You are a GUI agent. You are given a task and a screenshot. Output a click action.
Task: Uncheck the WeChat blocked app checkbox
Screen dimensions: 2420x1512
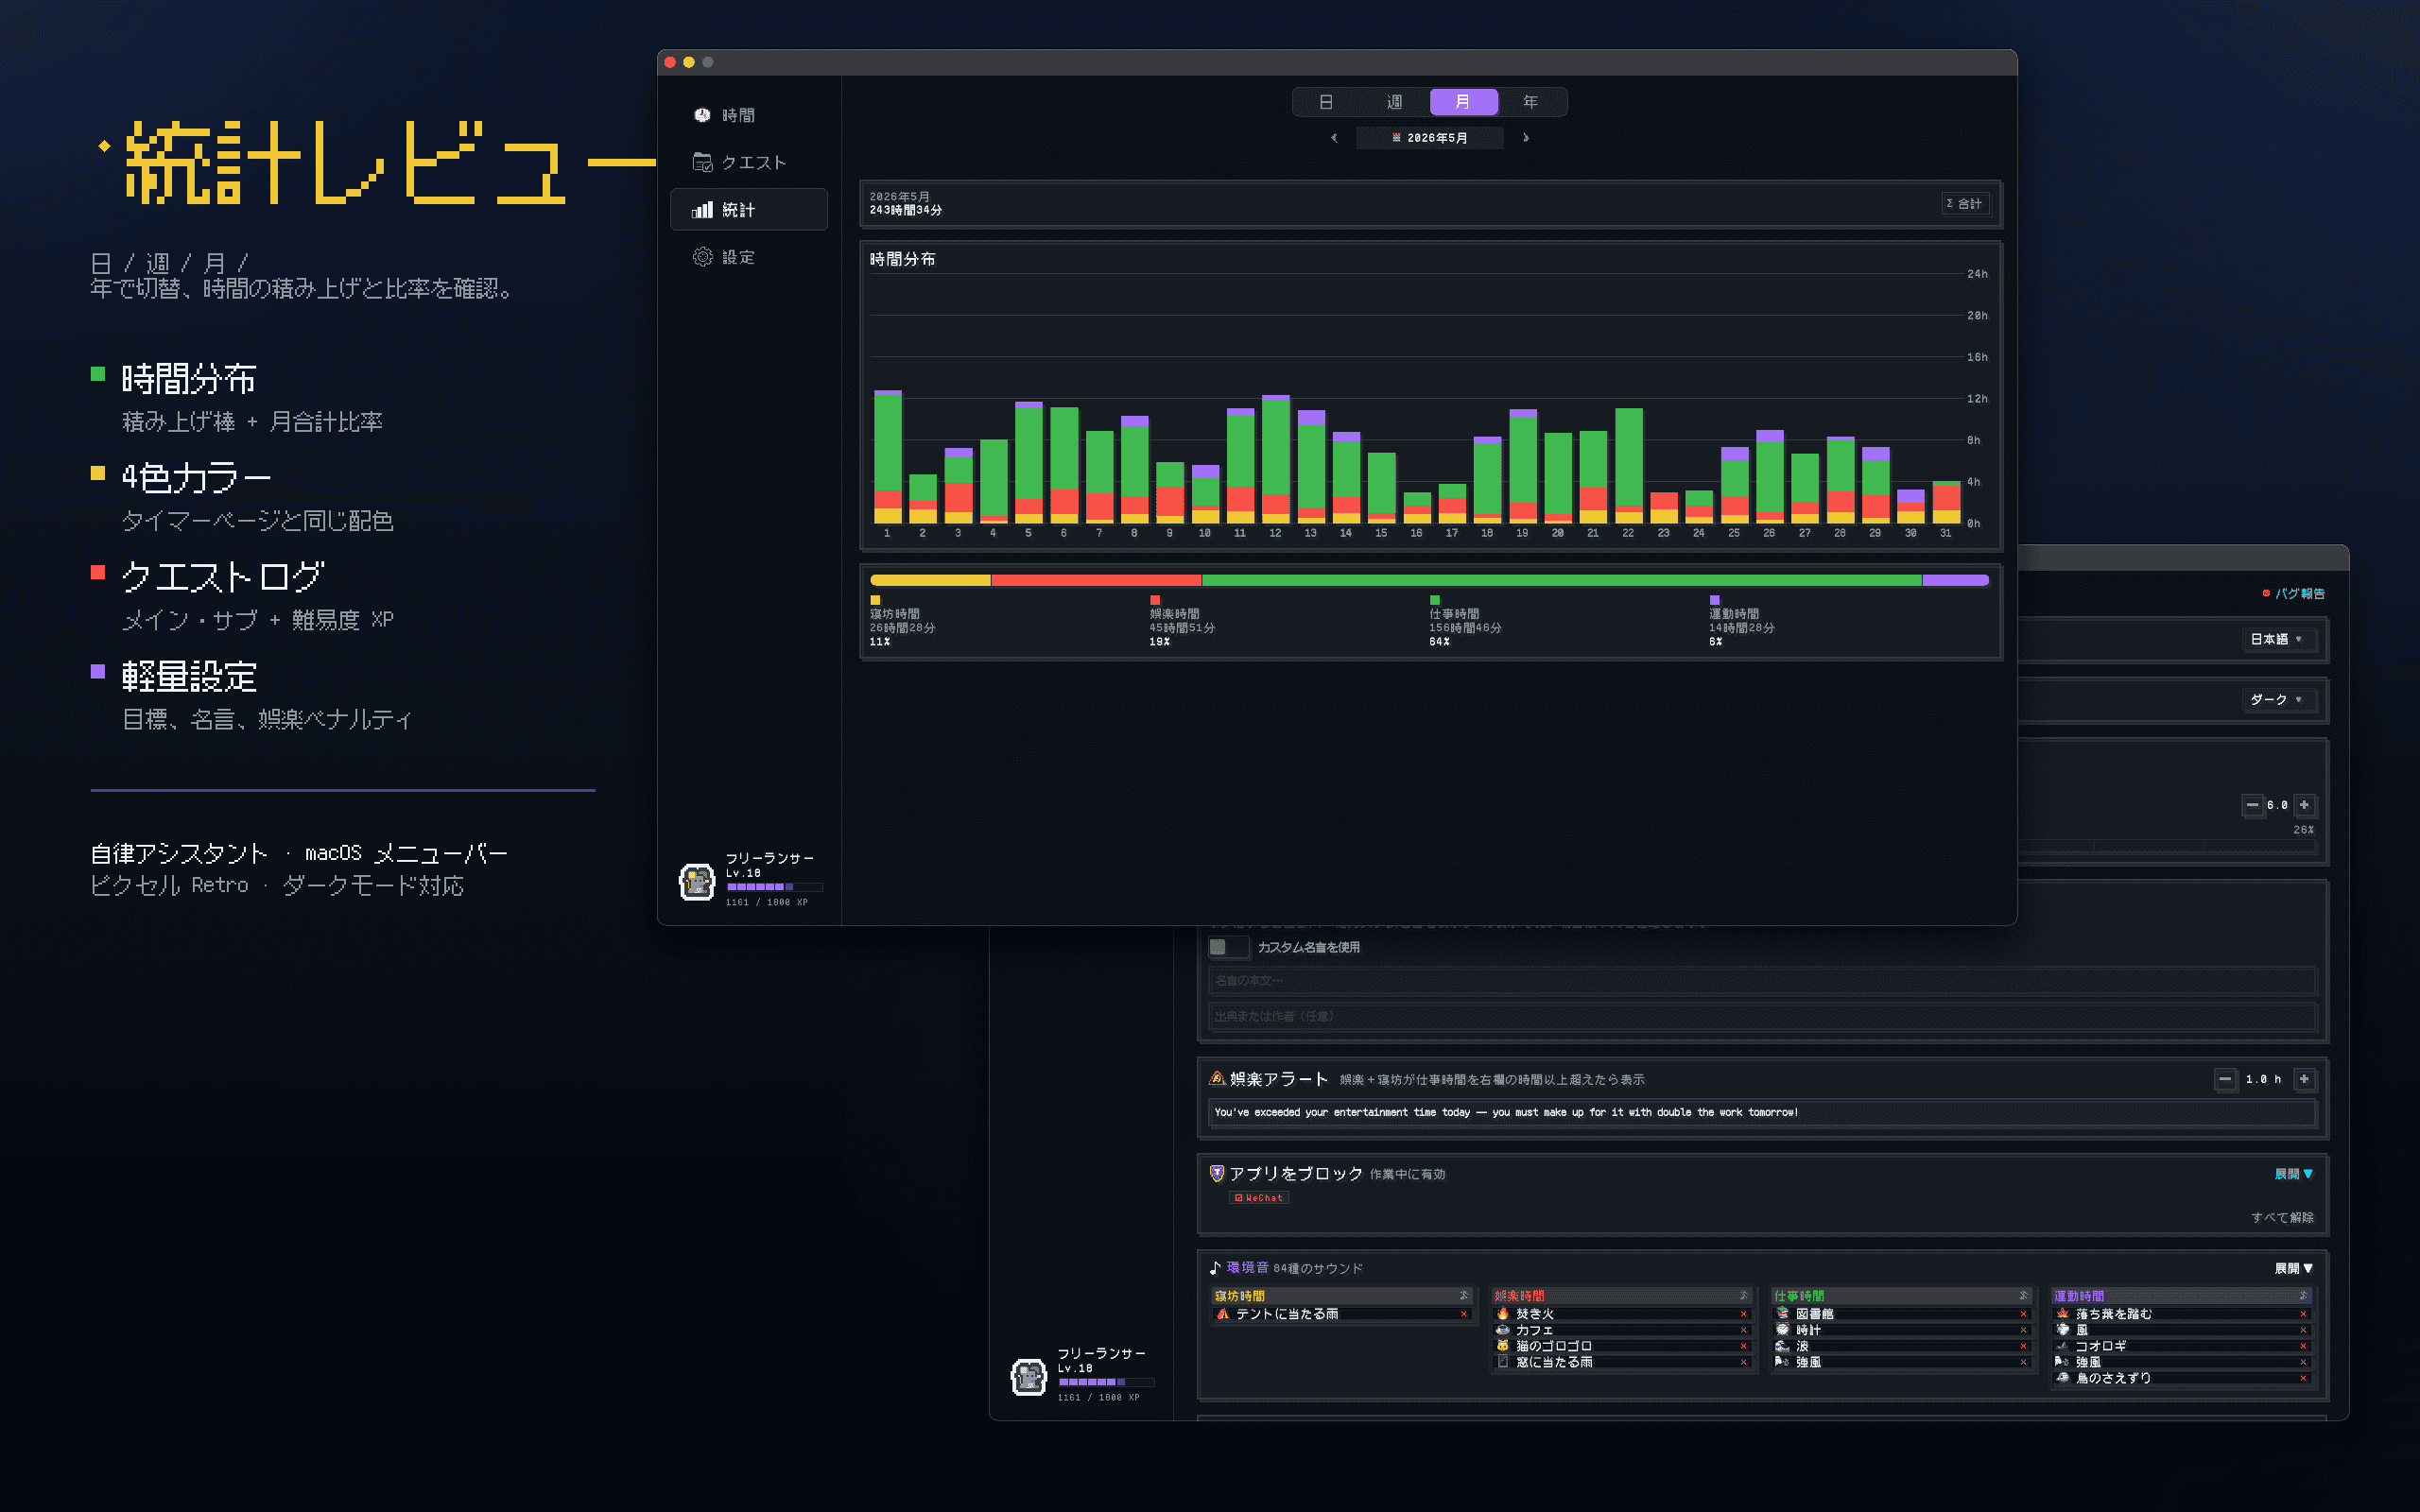point(1239,1197)
